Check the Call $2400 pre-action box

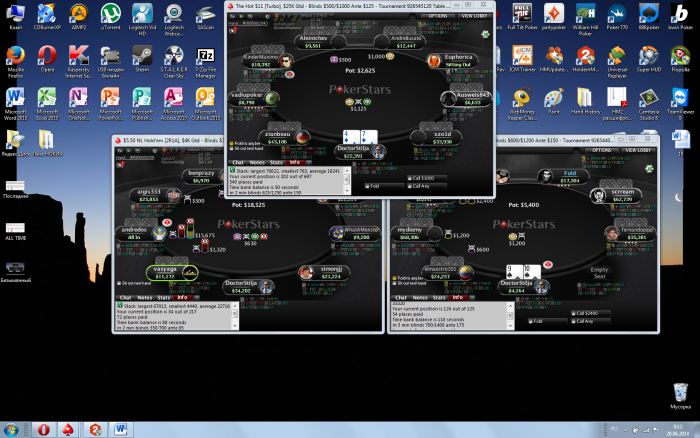point(573,313)
